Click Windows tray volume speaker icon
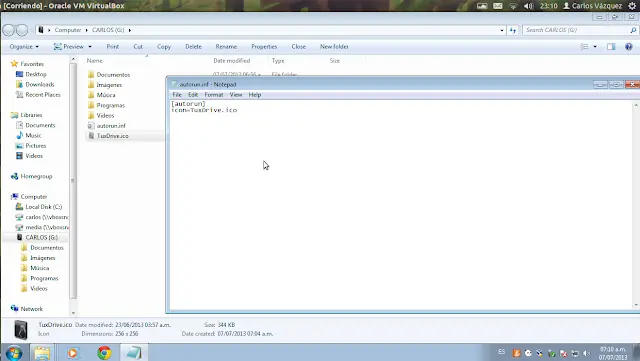This screenshot has height=361, width=640. 587,353
